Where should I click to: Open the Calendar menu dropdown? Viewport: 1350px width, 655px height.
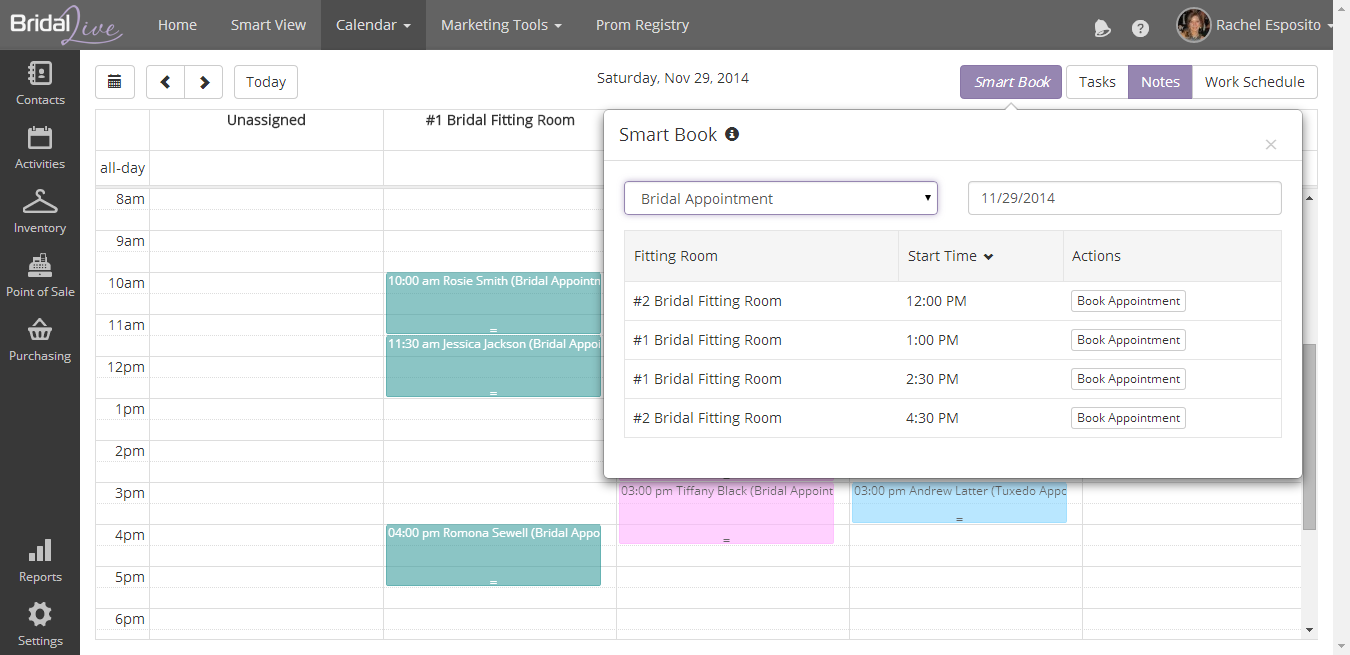373,25
